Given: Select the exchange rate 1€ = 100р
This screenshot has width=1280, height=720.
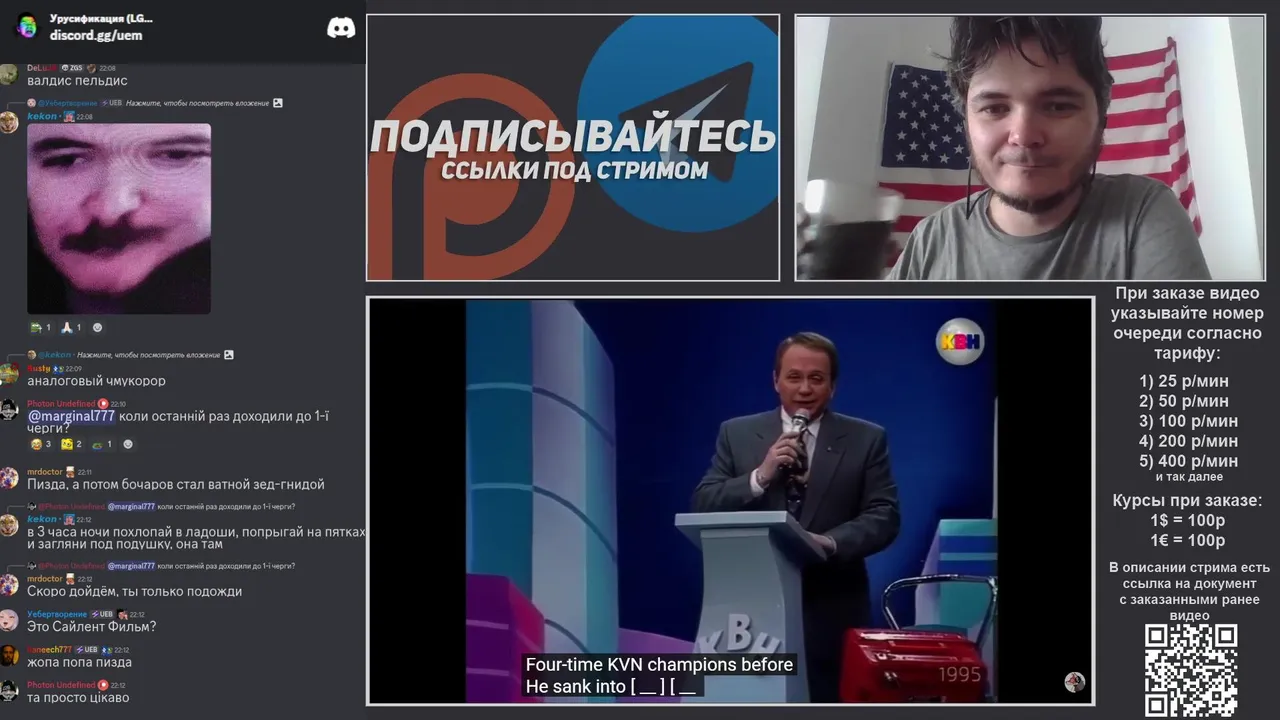Looking at the screenshot, I should (1188, 540).
